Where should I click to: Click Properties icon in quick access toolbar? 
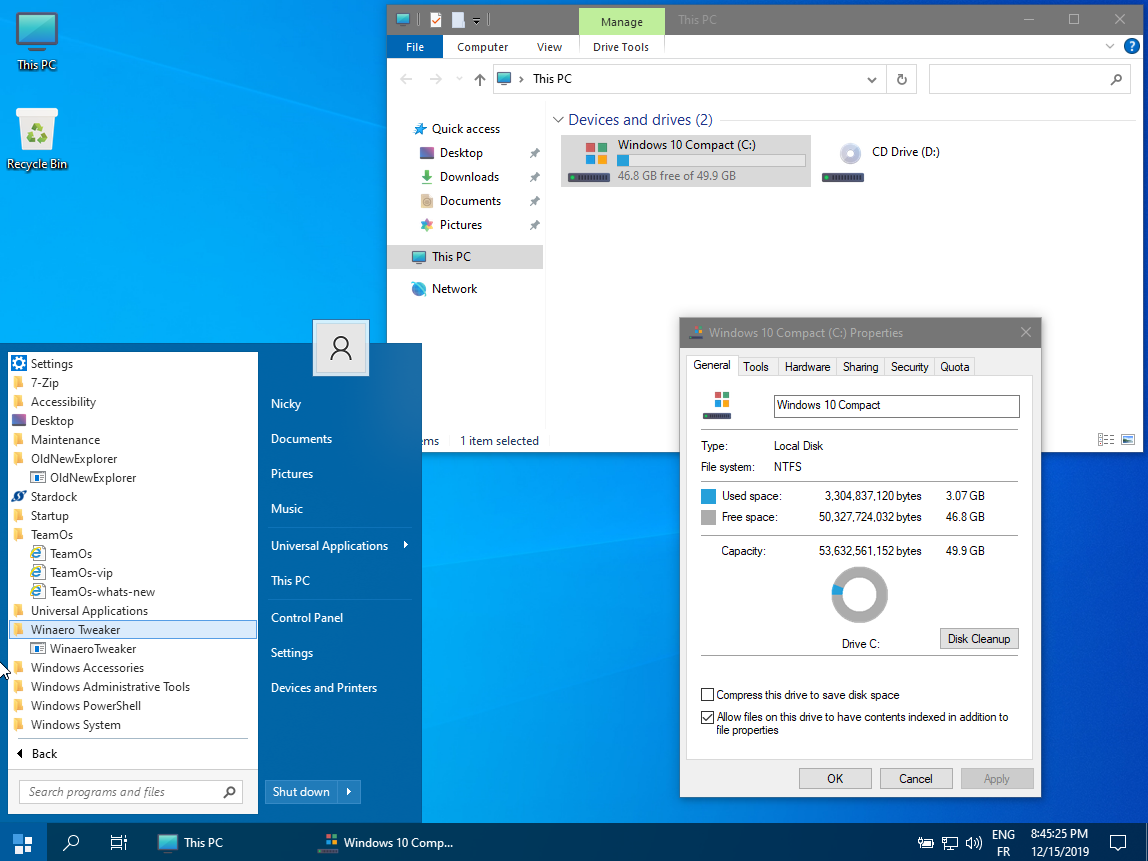click(436, 20)
